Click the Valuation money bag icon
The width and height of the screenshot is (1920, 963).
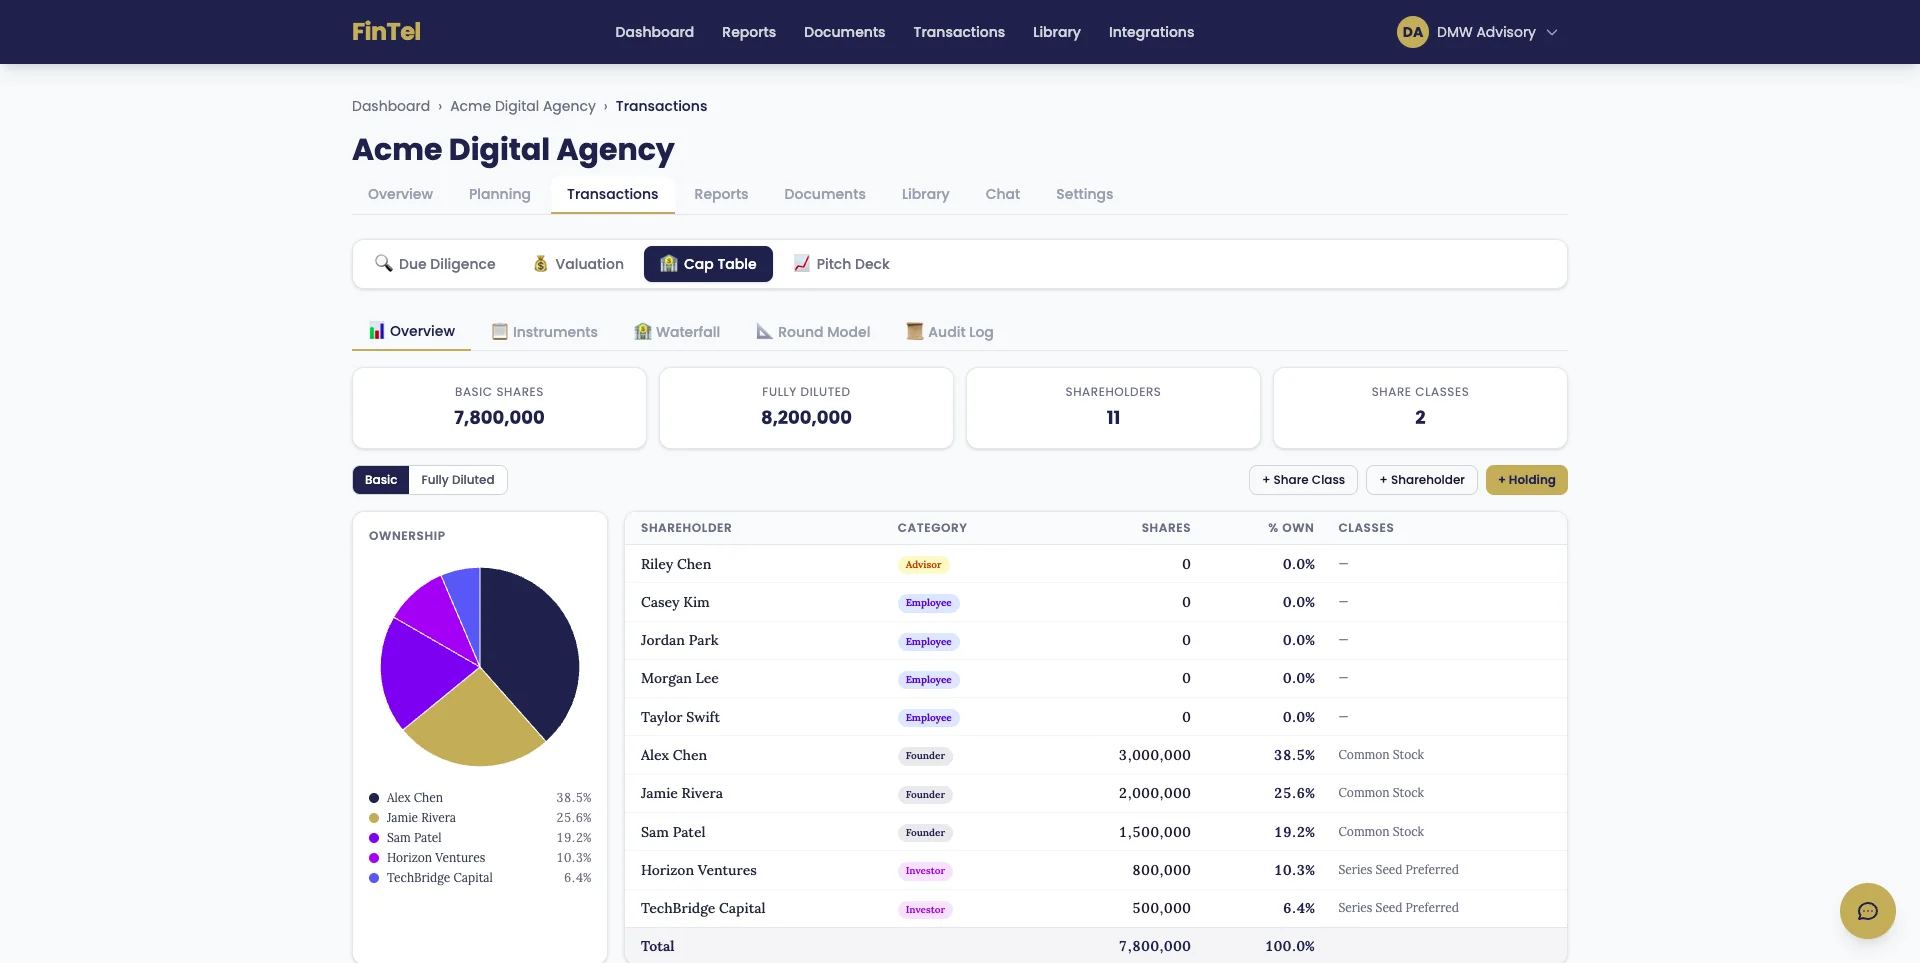click(x=540, y=264)
